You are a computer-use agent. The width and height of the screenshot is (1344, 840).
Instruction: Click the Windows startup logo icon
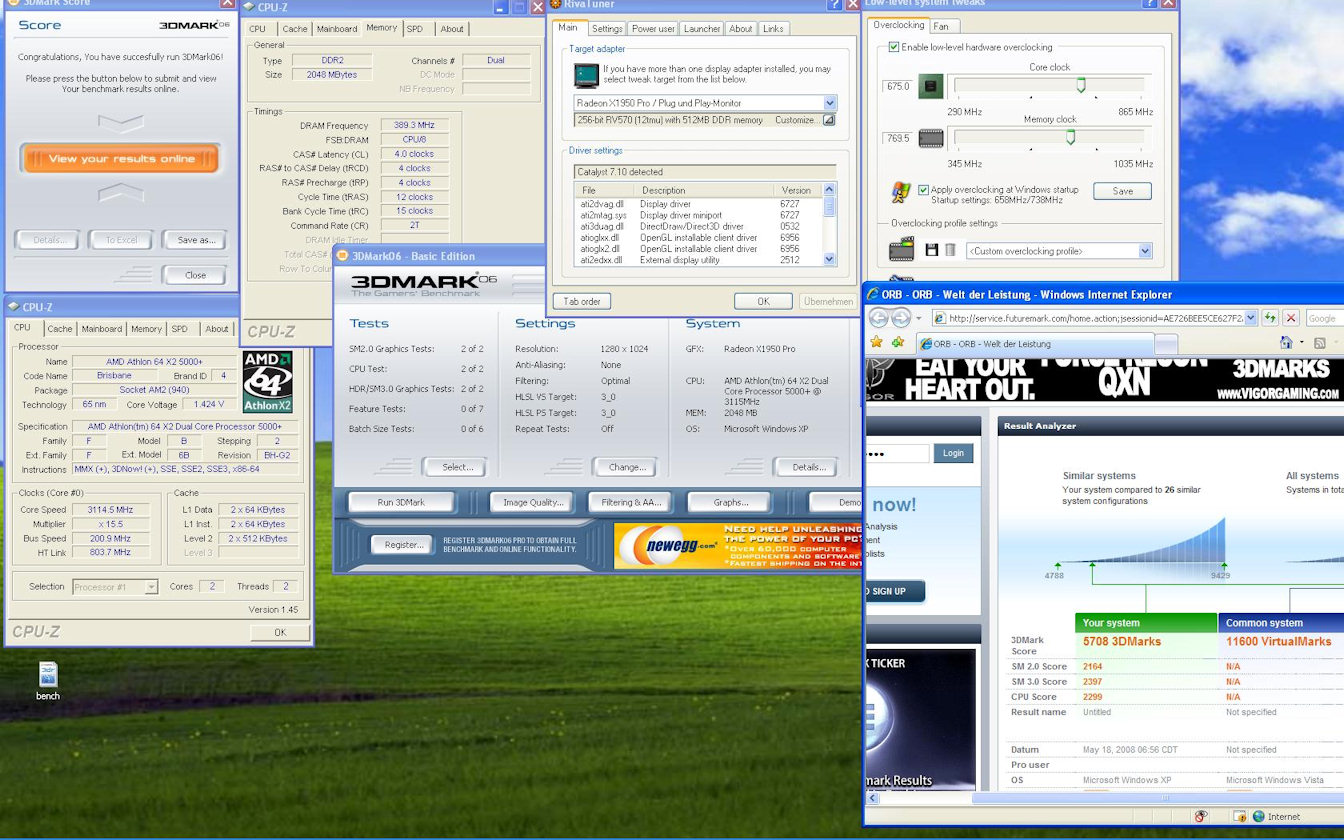coord(900,192)
